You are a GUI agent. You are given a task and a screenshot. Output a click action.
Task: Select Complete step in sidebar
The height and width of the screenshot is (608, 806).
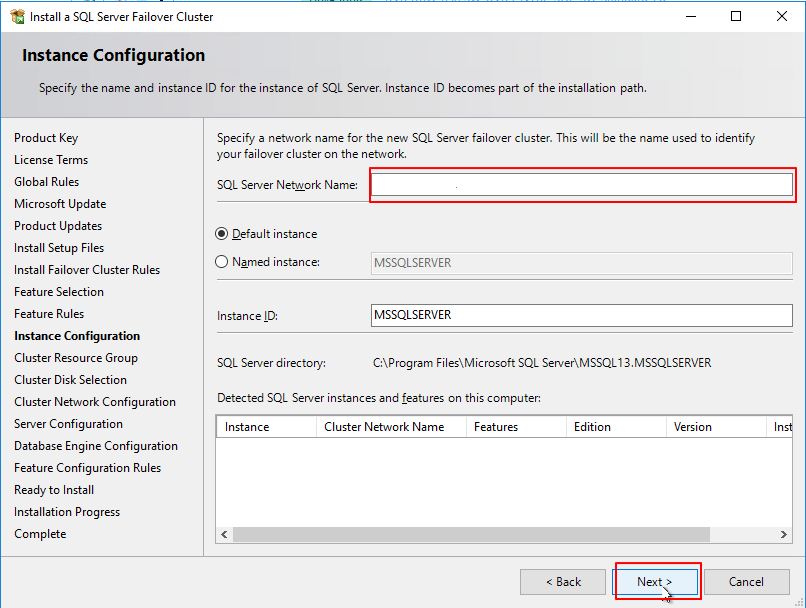[x=40, y=534]
